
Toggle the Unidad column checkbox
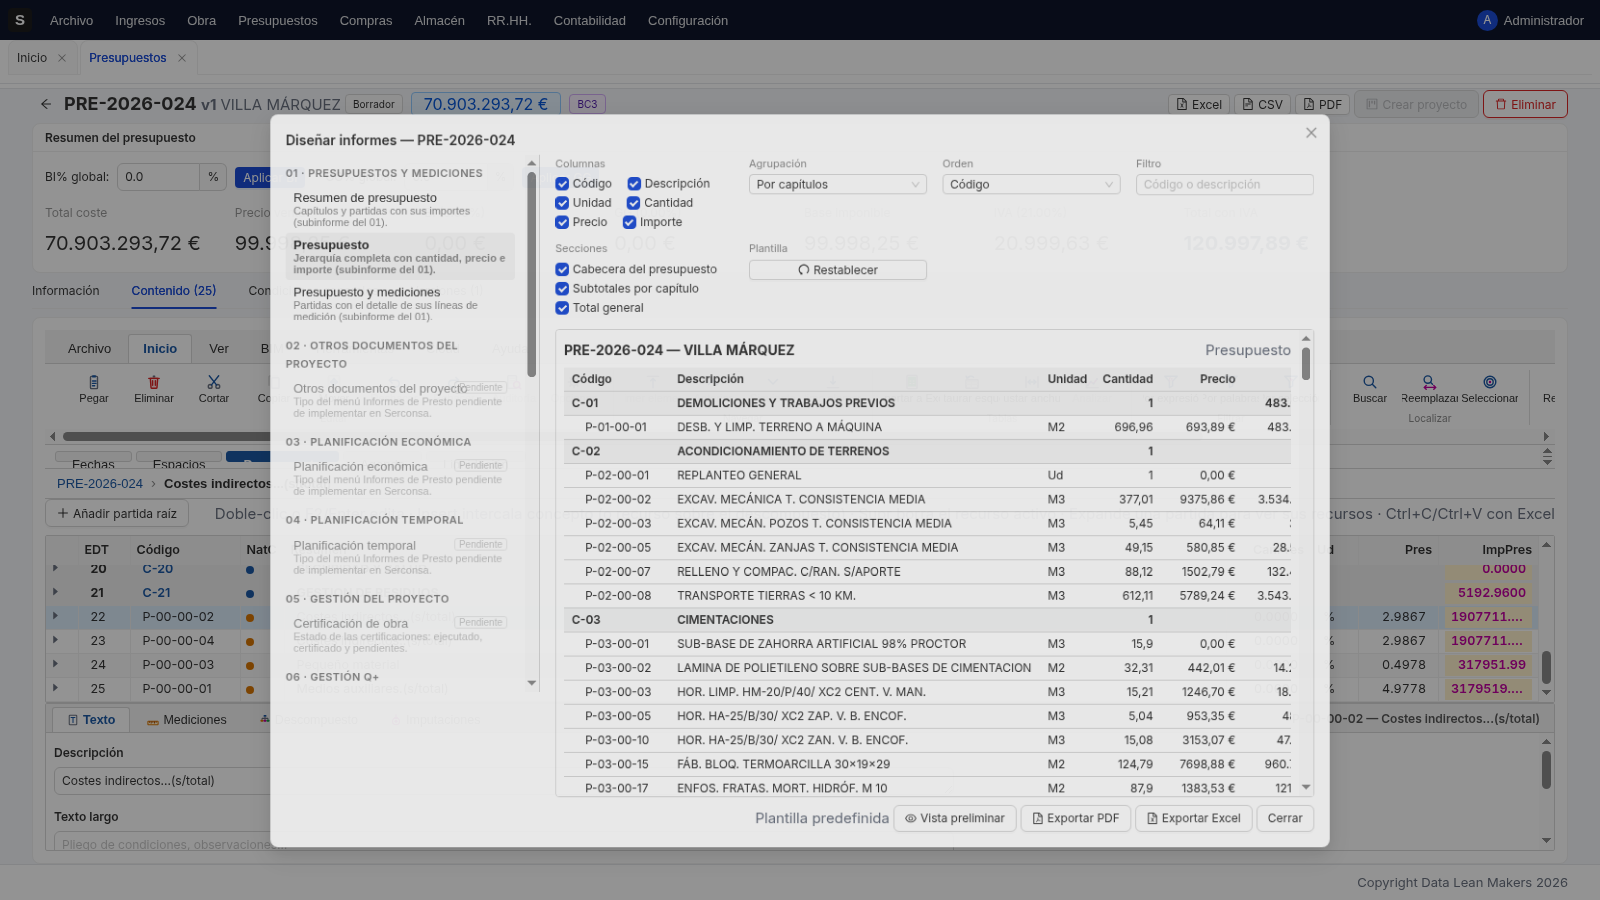coord(562,203)
